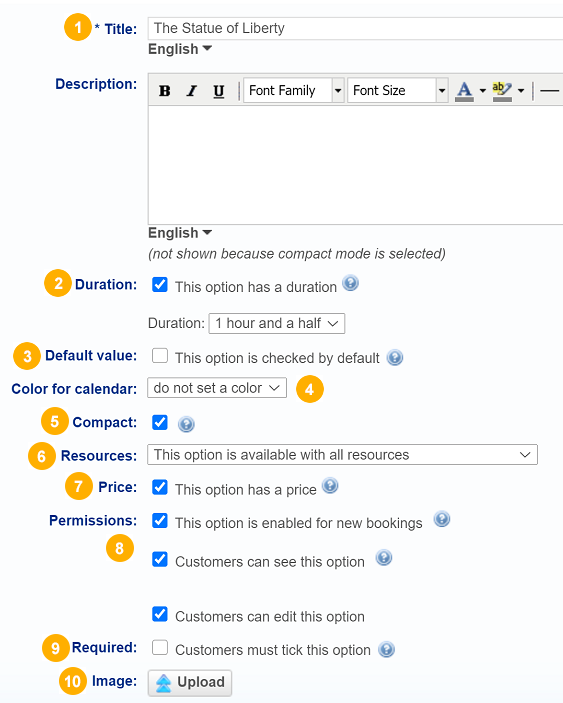This screenshot has height=703, width=563.
Task: Uncheck This option has a duration
Action: point(160,285)
